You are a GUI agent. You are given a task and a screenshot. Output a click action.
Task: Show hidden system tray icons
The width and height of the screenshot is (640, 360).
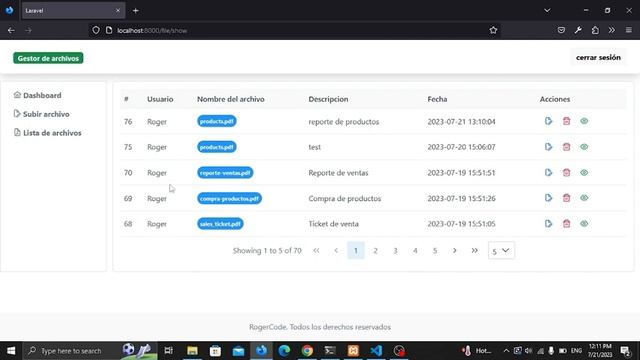click(506, 351)
